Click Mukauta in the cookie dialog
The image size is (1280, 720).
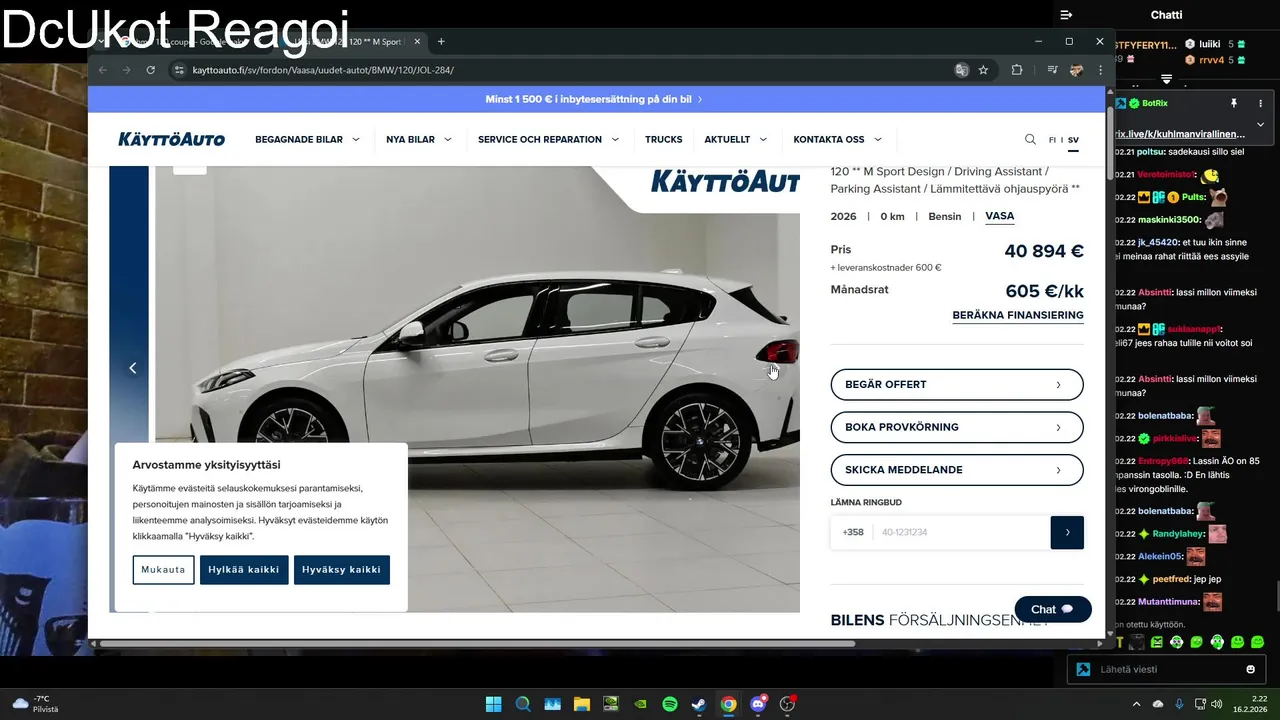[163, 570]
